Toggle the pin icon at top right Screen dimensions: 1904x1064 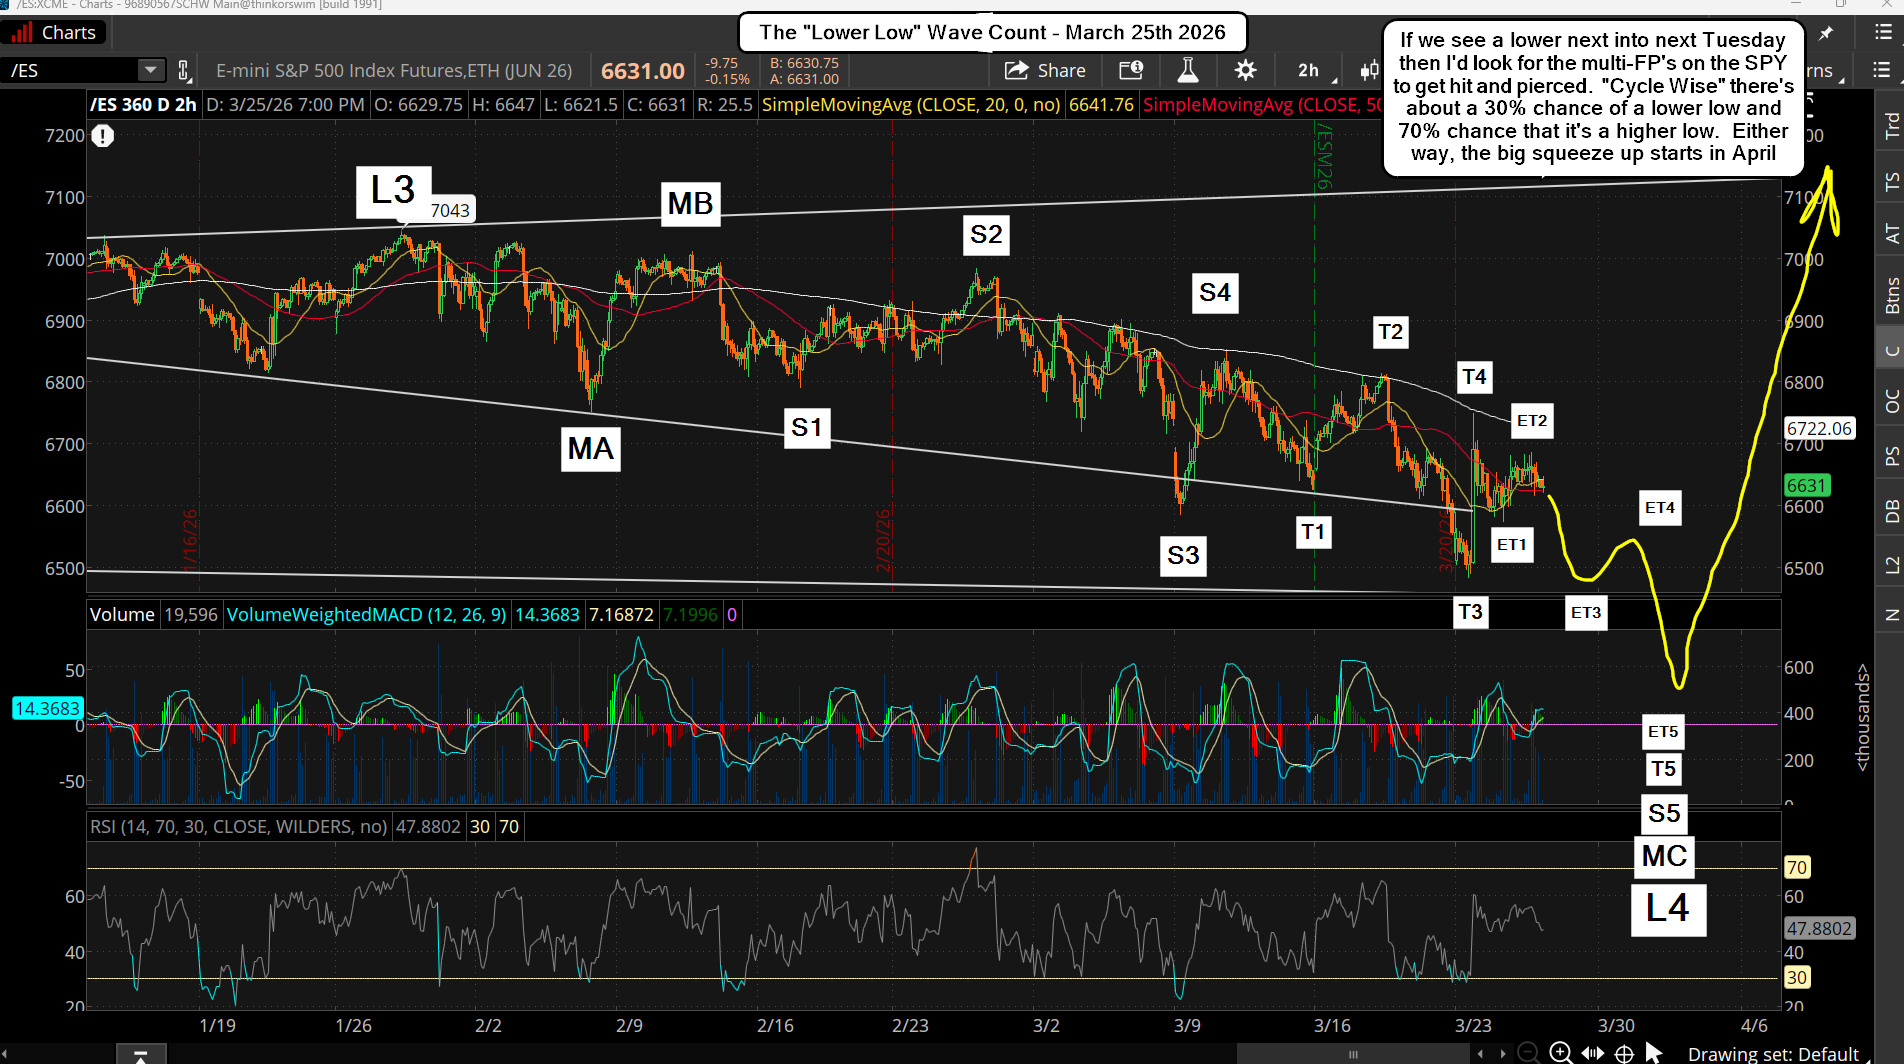[x=1826, y=33]
